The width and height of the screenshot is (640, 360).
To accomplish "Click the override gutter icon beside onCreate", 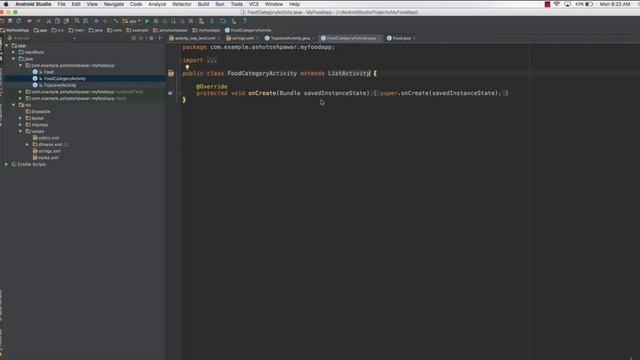I will (x=170, y=93).
